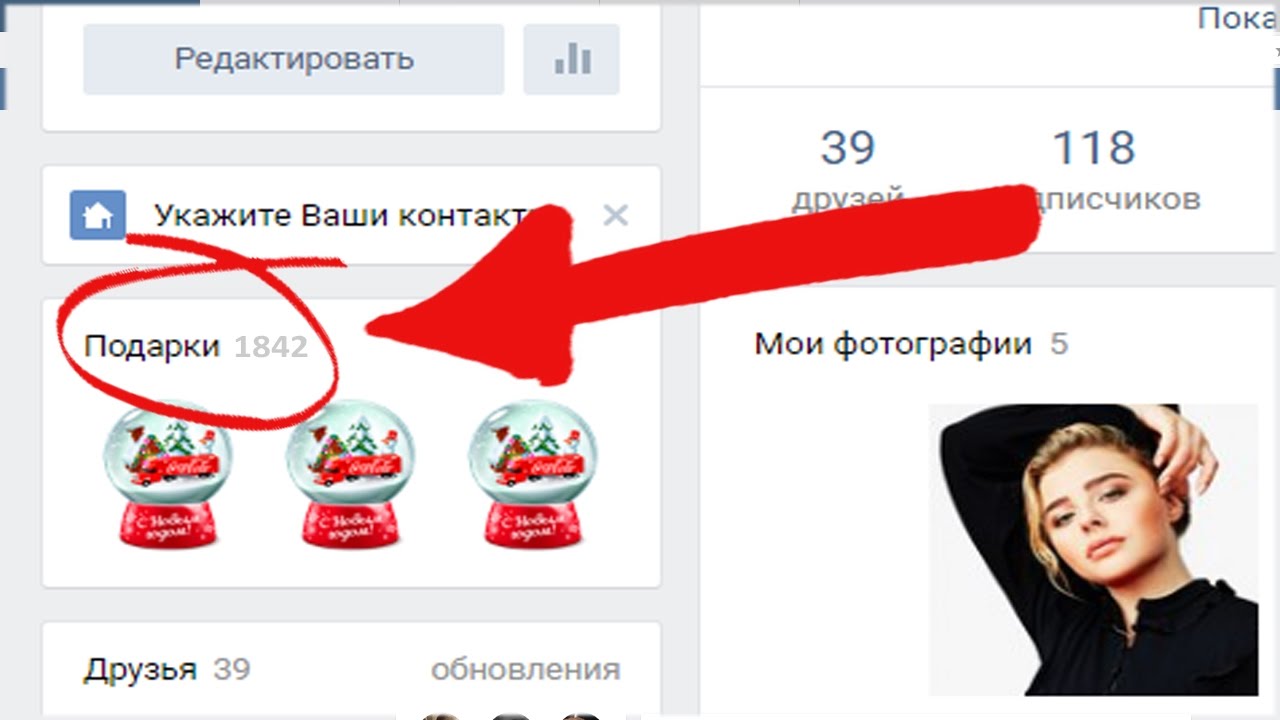The width and height of the screenshot is (1280, 720).
Task: Click the gifts count 1842
Action: pos(271,347)
